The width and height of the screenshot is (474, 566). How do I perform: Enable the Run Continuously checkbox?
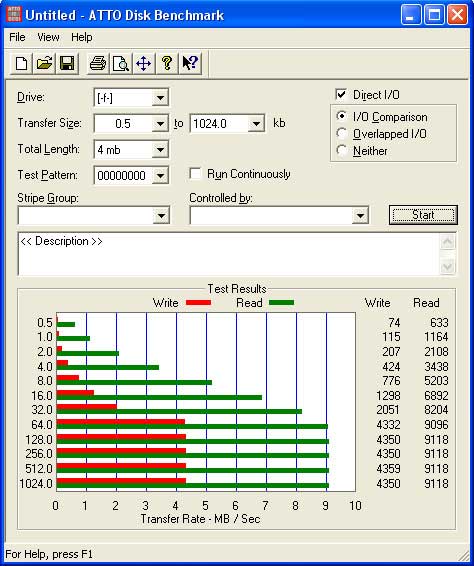tap(195, 174)
